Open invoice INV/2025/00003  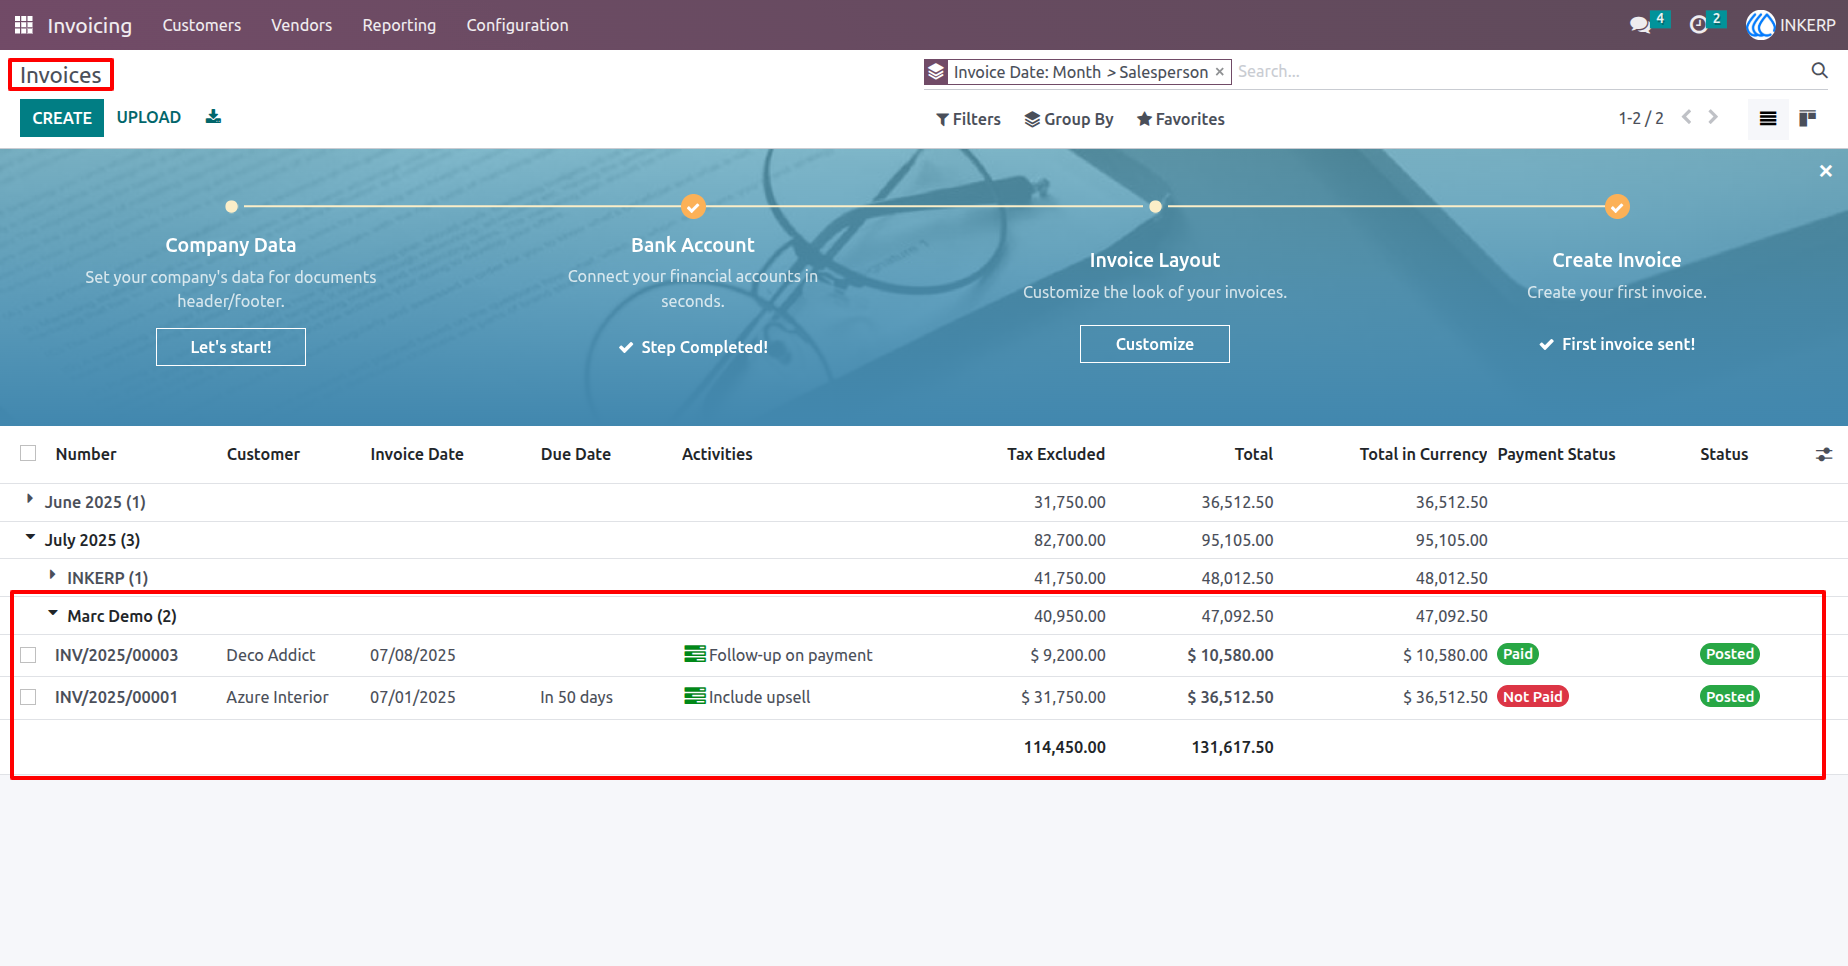(x=116, y=655)
